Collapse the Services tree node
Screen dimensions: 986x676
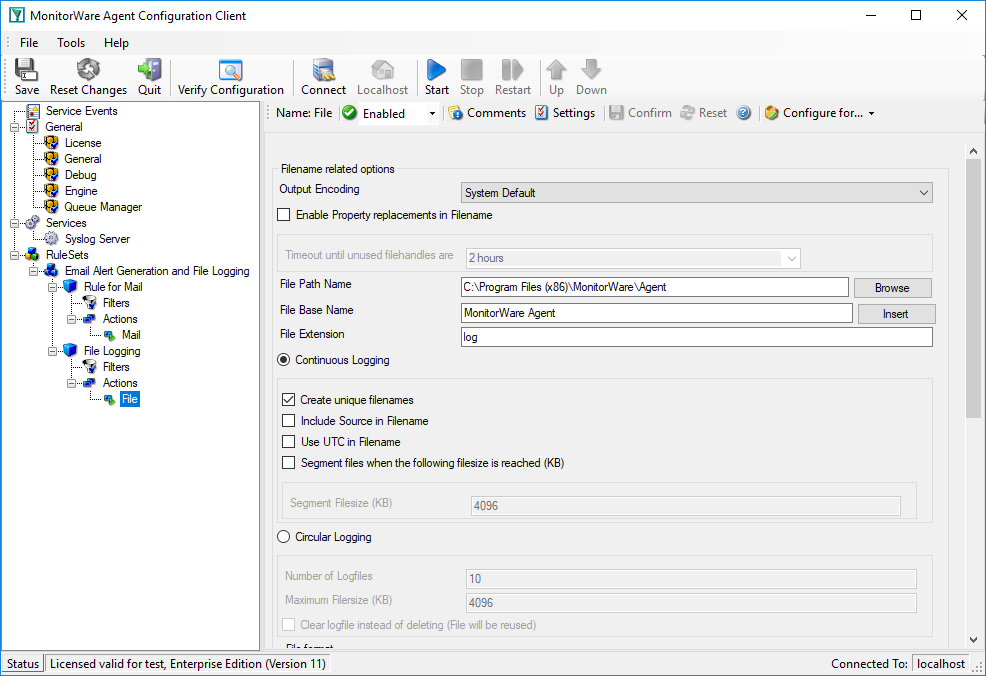(14, 223)
